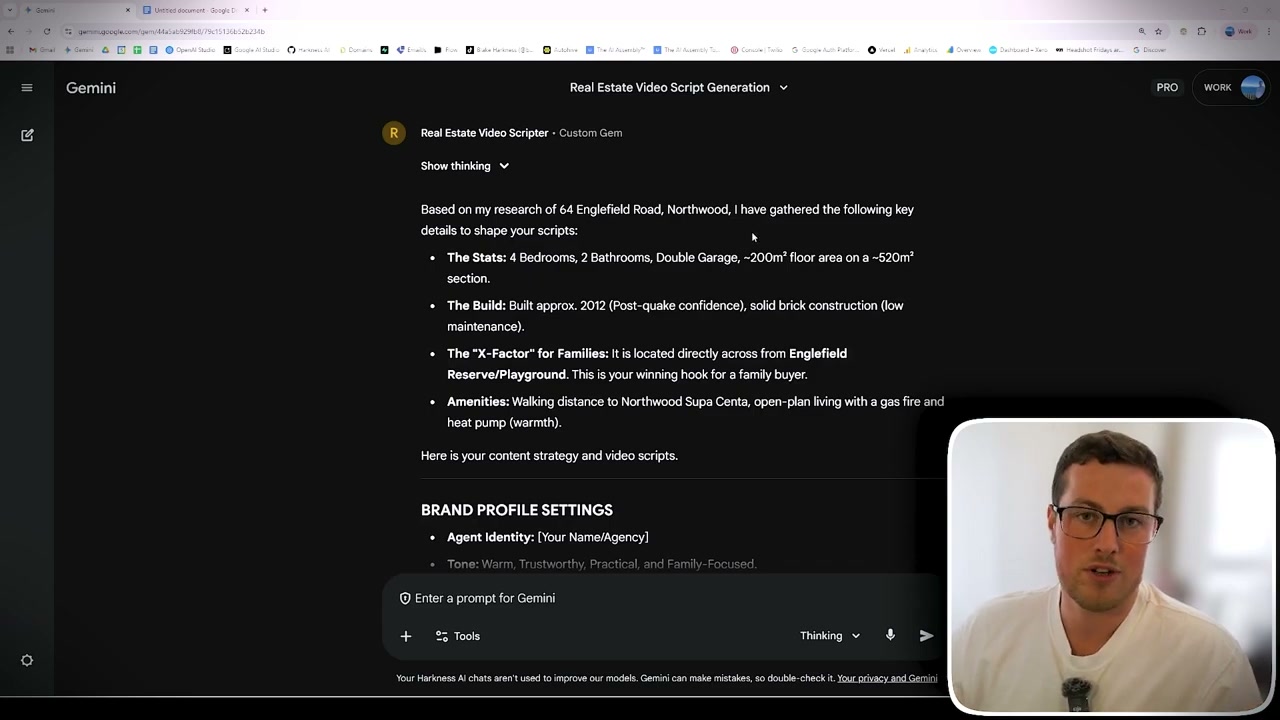The height and width of the screenshot is (720, 1280).
Task: Close the Gemini browser tab
Action: click(x=128, y=10)
